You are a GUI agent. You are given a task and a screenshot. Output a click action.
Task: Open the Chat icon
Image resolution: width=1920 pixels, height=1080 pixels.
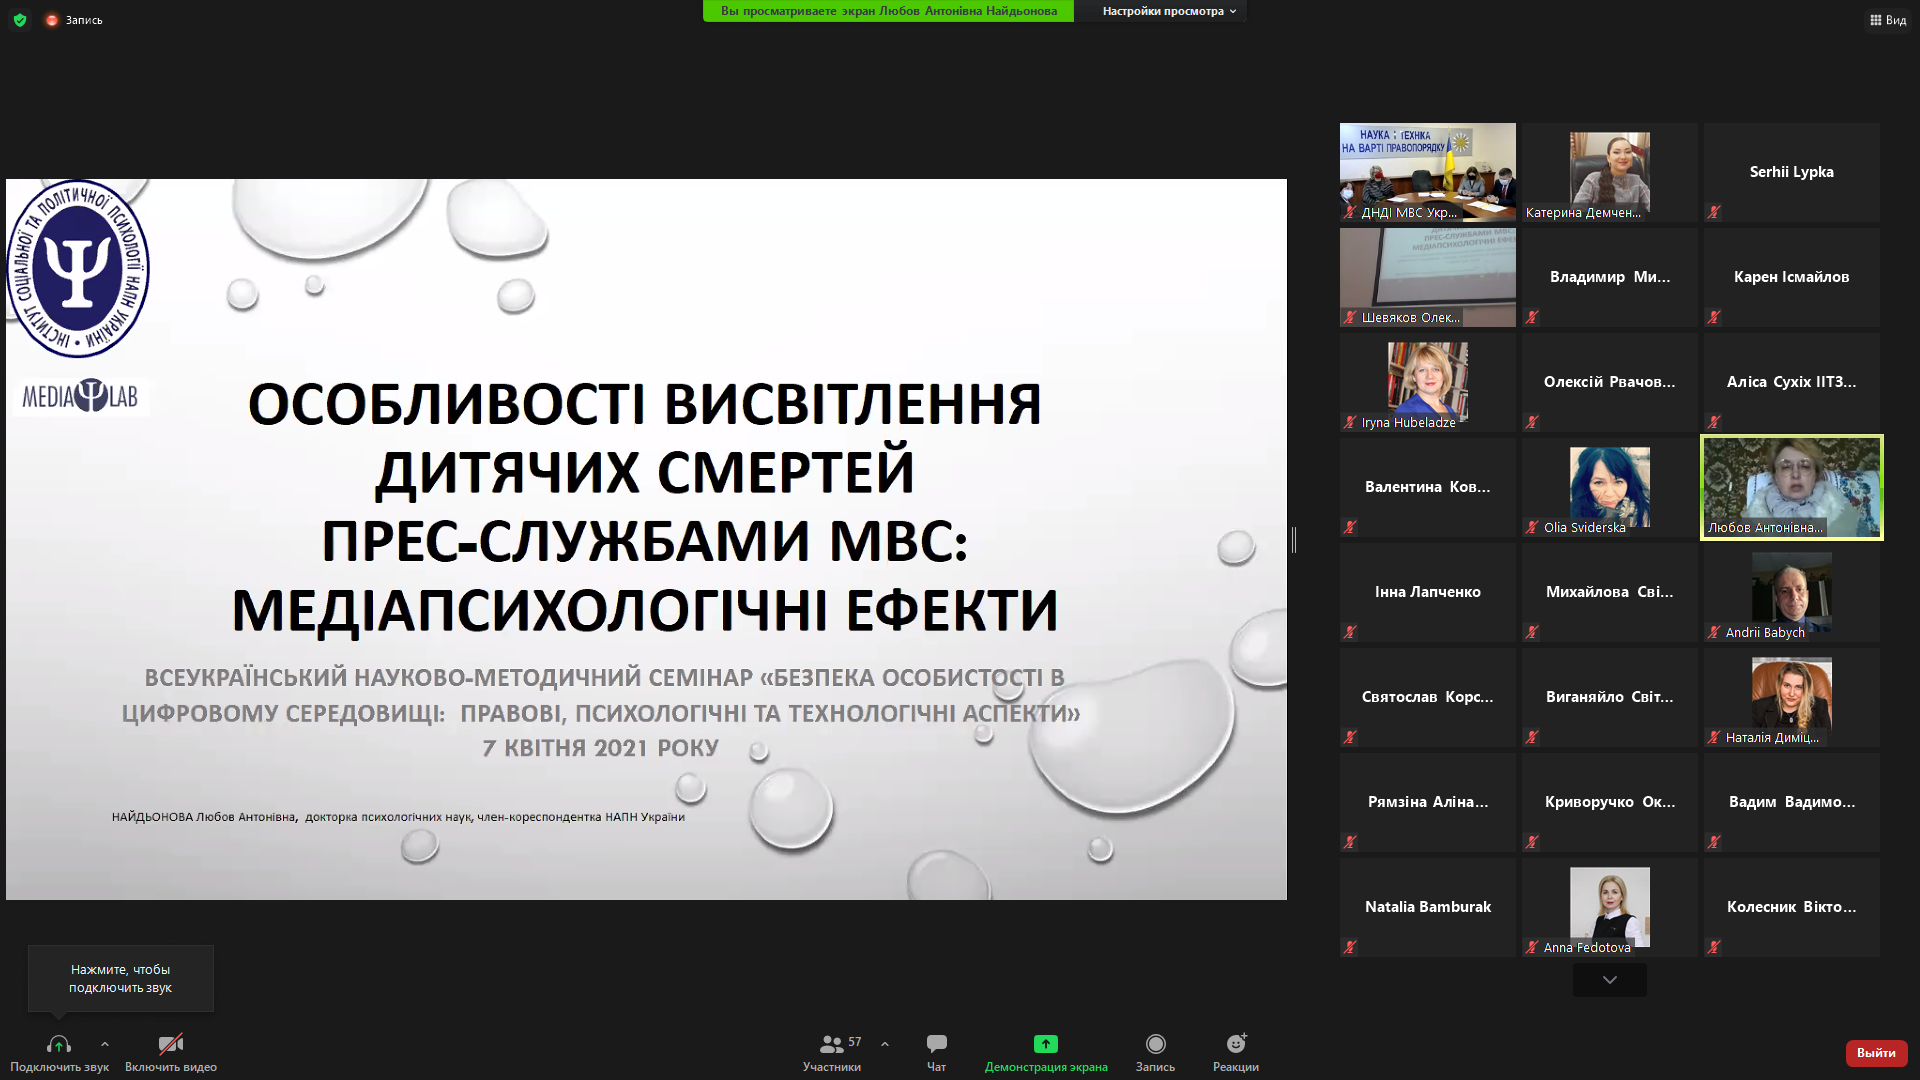click(x=936, y=1044)
